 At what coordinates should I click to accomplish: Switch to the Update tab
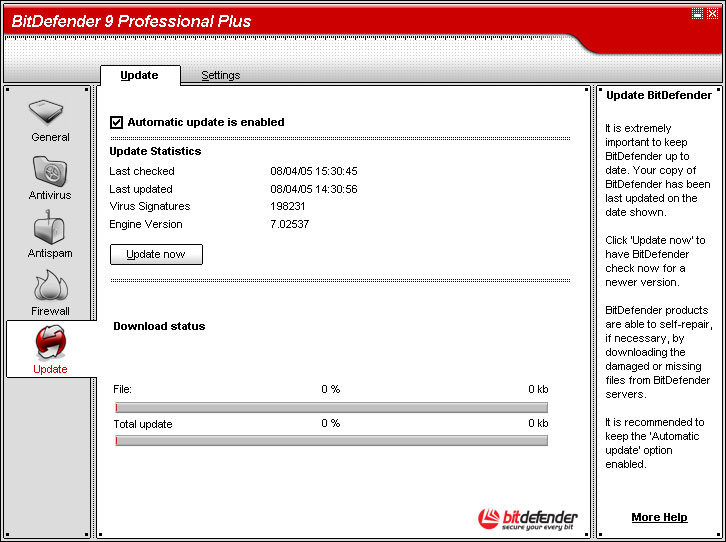[x=139, y=75]
